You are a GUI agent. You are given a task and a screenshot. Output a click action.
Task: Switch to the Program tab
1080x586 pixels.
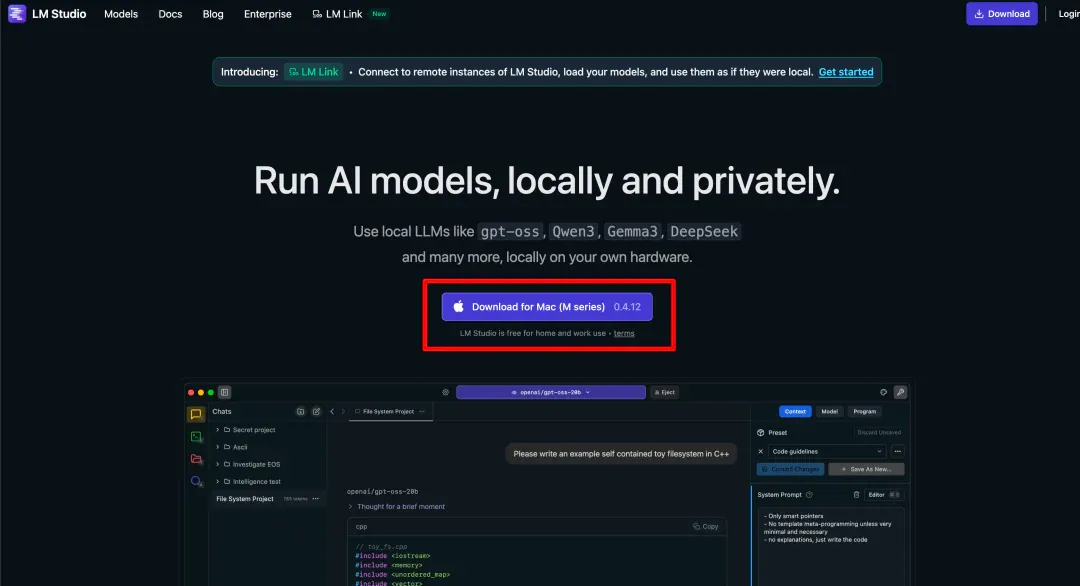tap(864, 412)
